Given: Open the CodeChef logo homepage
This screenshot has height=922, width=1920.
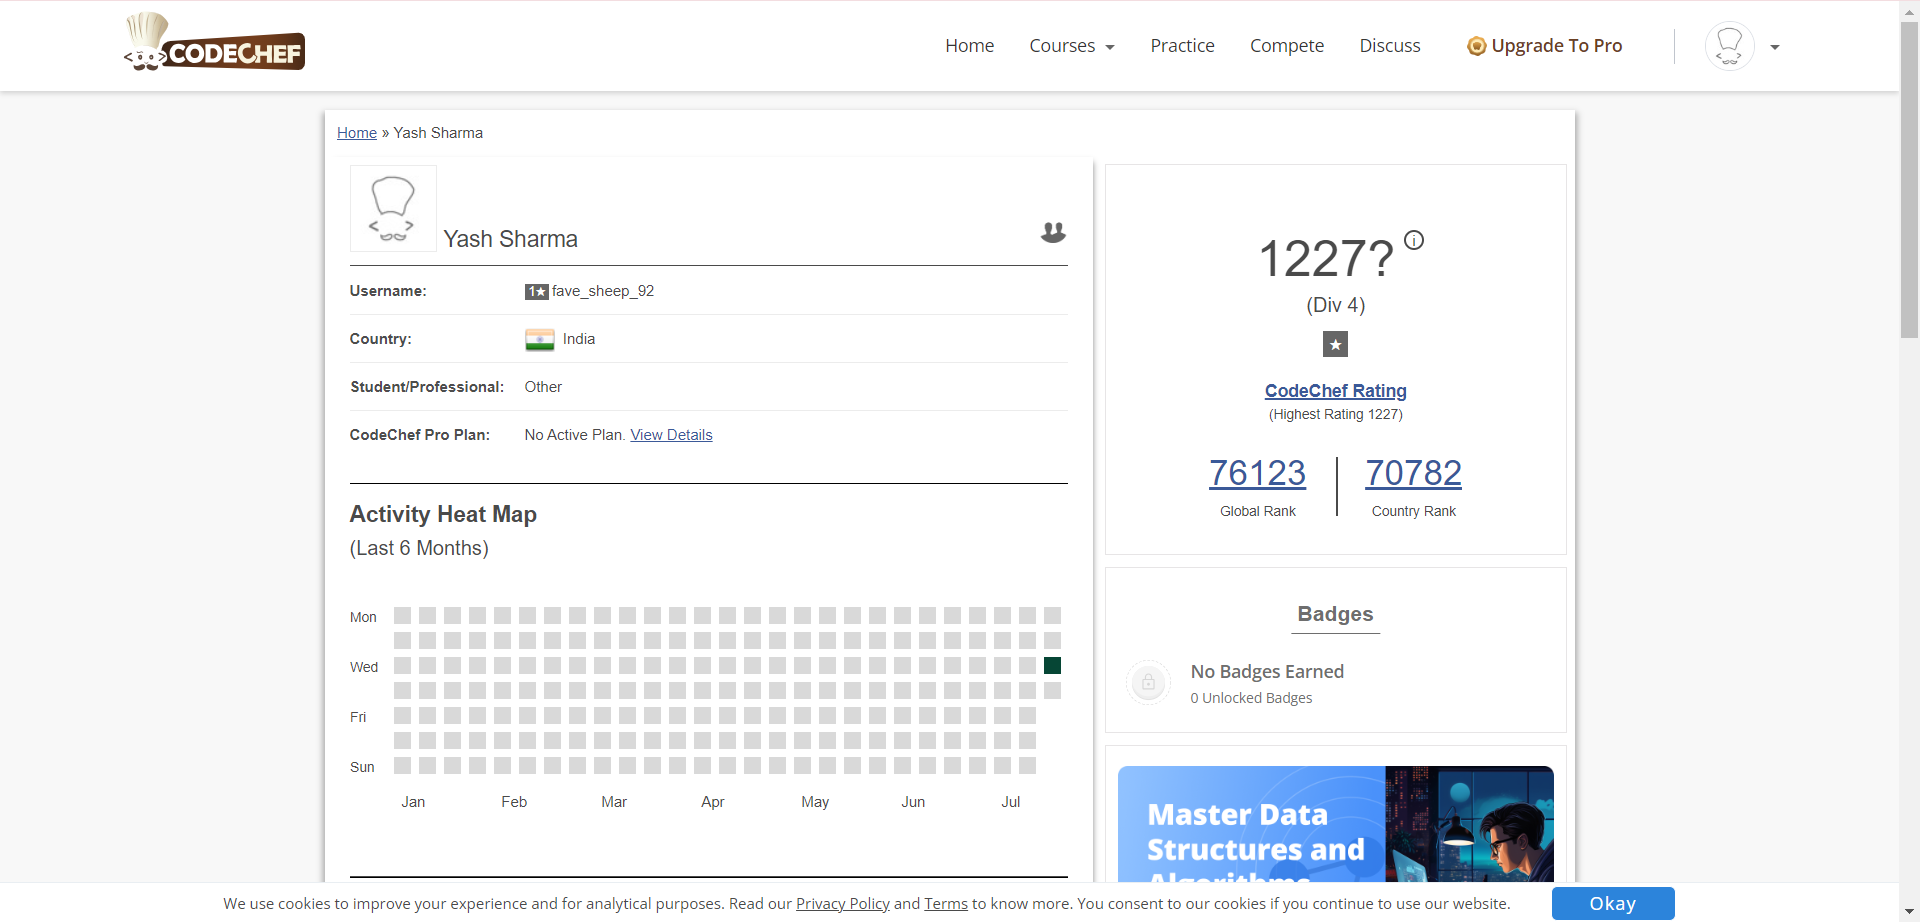Looking at the screenshot, I should pos(214,43).
